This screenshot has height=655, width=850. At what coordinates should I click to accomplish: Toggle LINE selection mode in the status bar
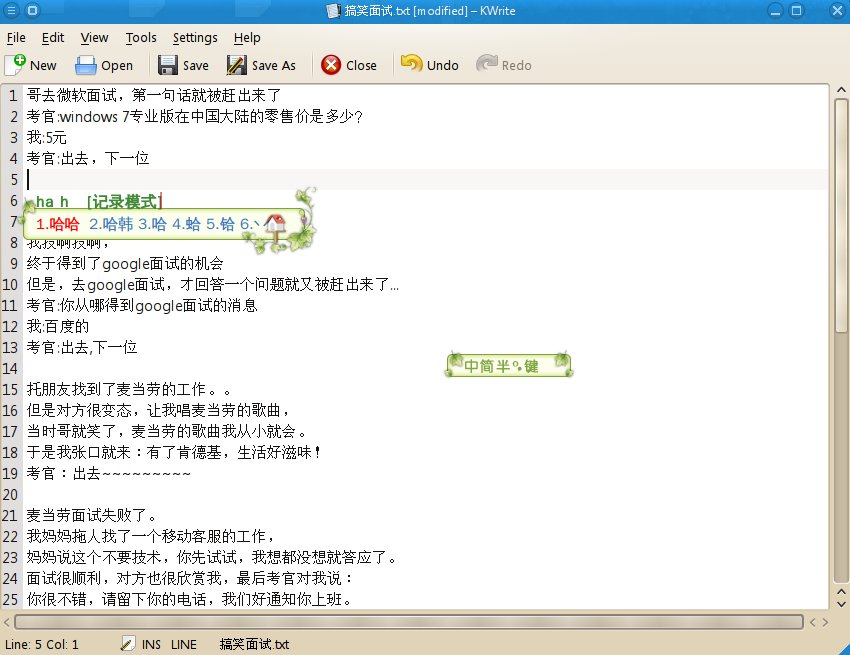[x=184, y=644]
